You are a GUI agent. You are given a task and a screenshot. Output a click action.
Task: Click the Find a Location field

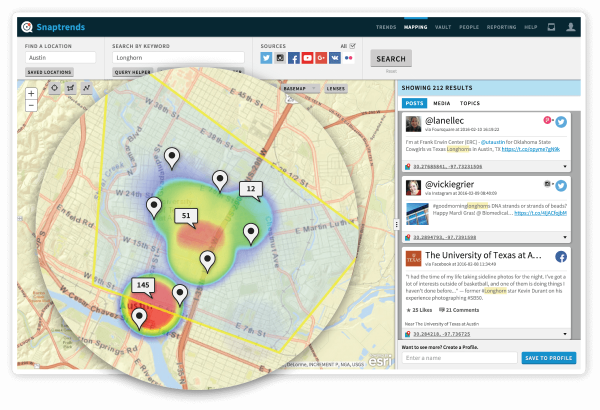60,57
